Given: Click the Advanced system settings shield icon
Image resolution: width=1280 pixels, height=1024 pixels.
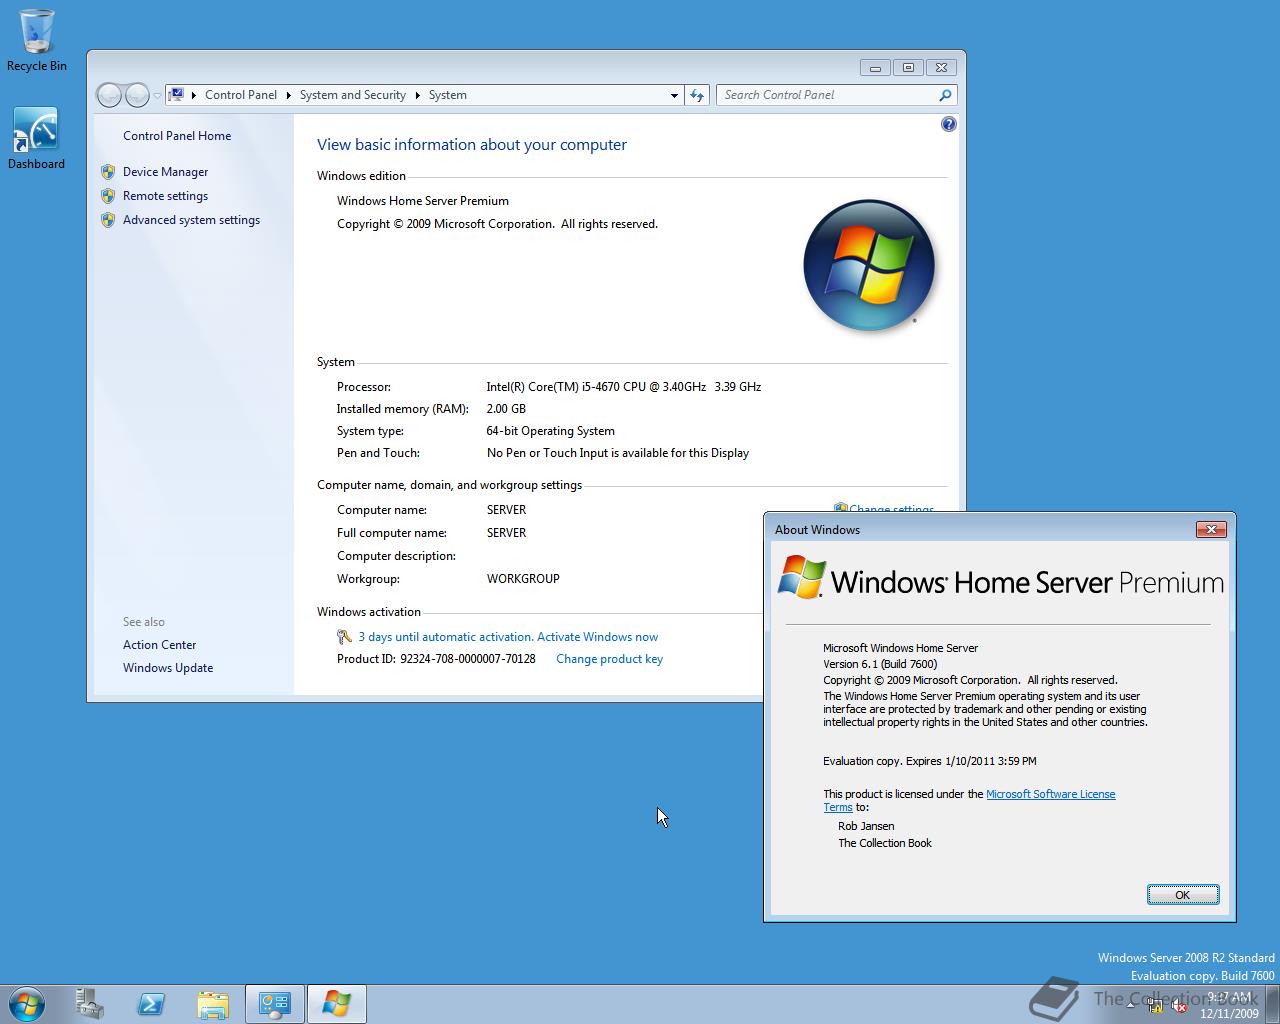Looking at the screenshot, I should (x=108, y=220).
